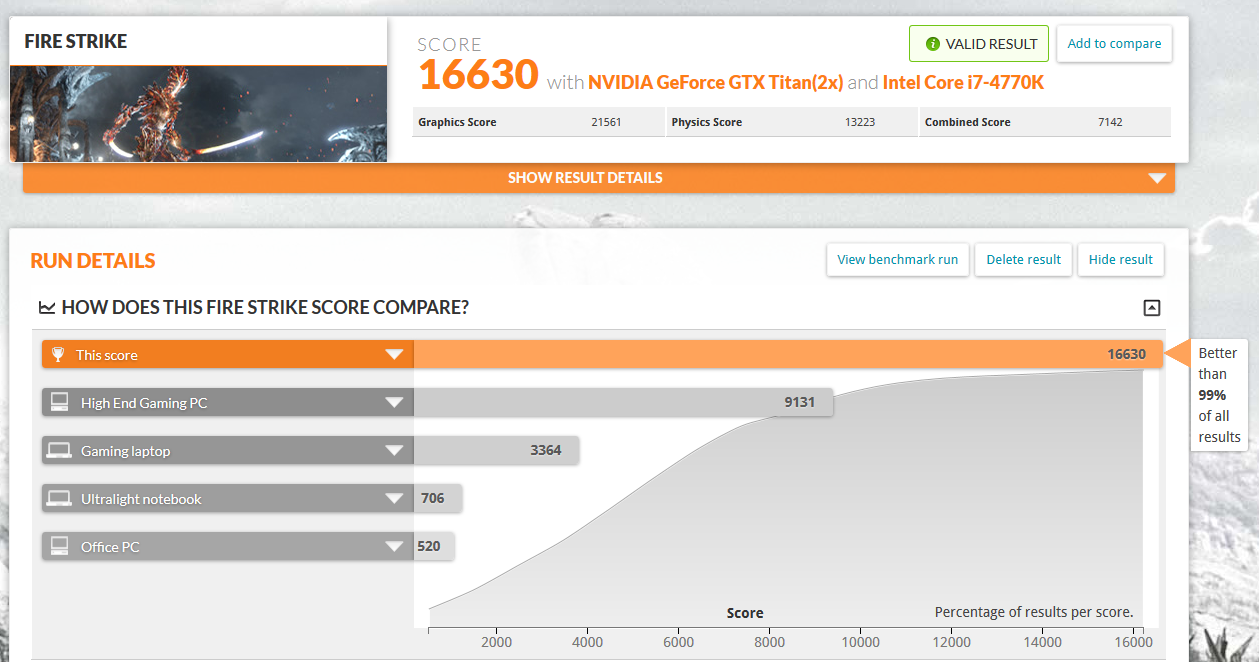The width and height of the screenshot is (1259, 662).
Task: Expand the Show Result Details bar
Action: pos(599,178)
